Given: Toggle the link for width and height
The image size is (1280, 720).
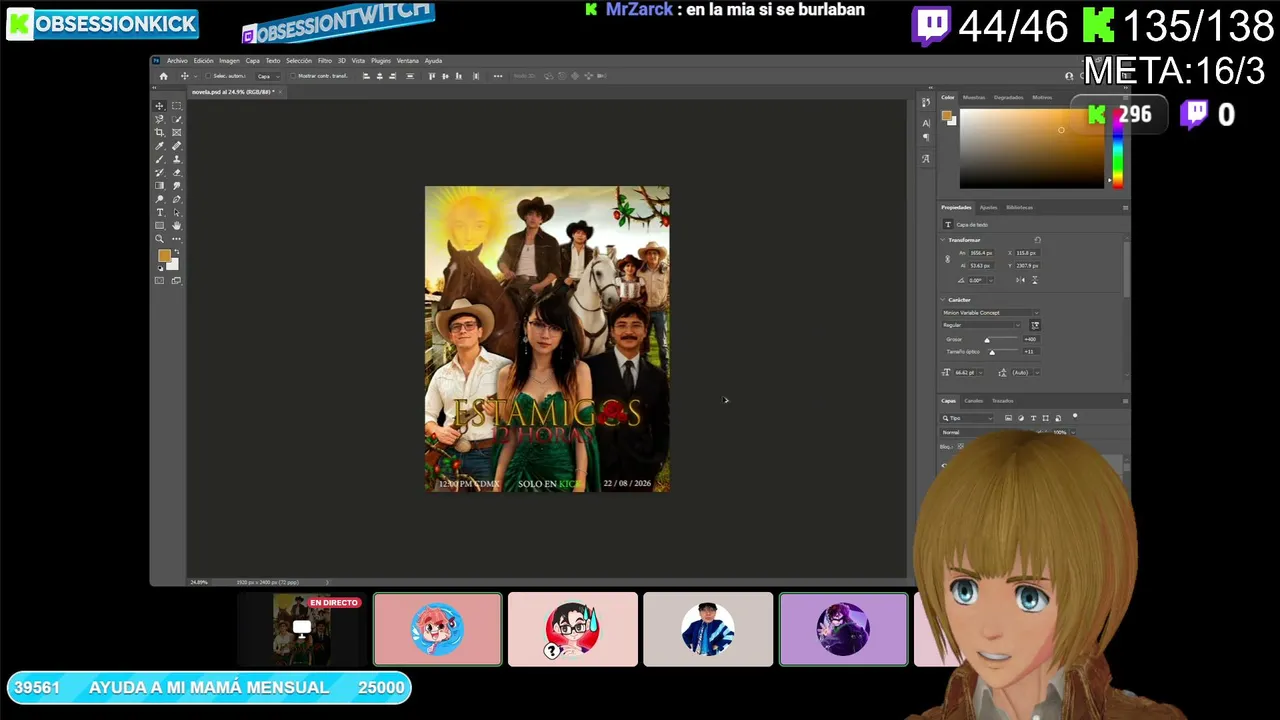Looking at the screenshot, I should (948, 259).
